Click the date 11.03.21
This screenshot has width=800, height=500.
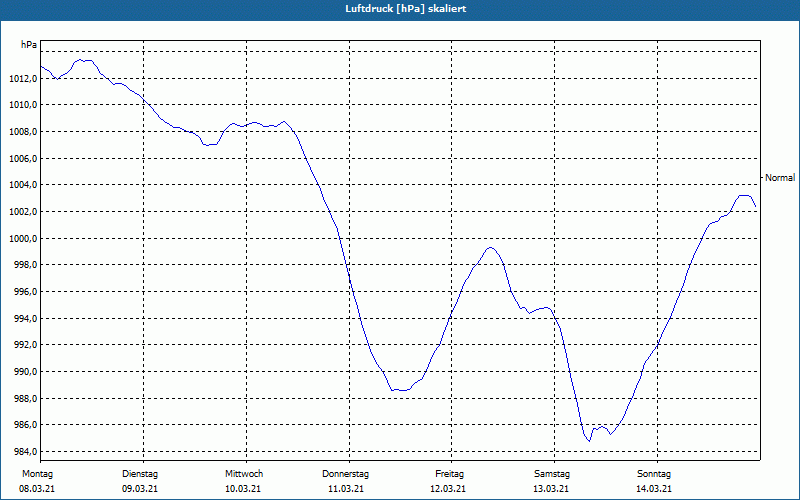tap(346, 489)
